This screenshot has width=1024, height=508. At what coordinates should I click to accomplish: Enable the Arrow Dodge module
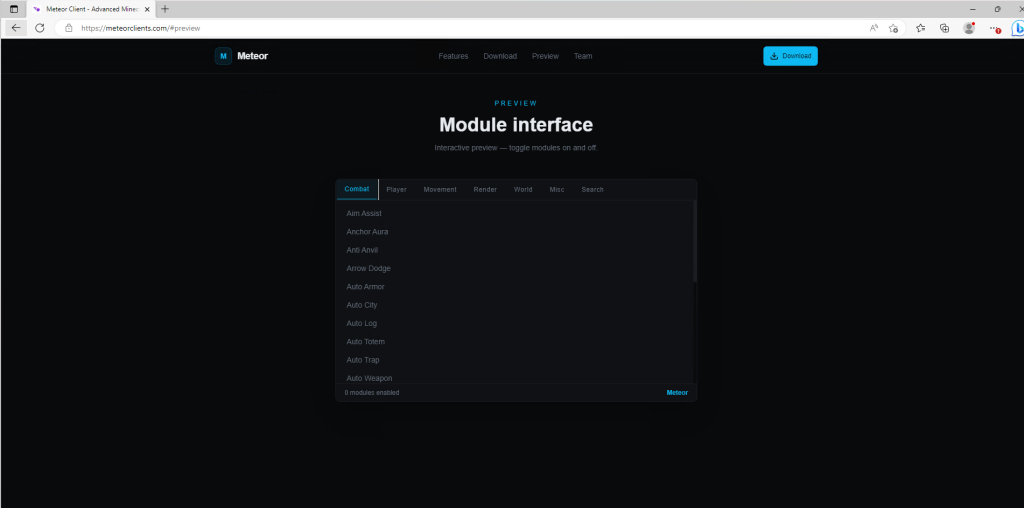515,268
